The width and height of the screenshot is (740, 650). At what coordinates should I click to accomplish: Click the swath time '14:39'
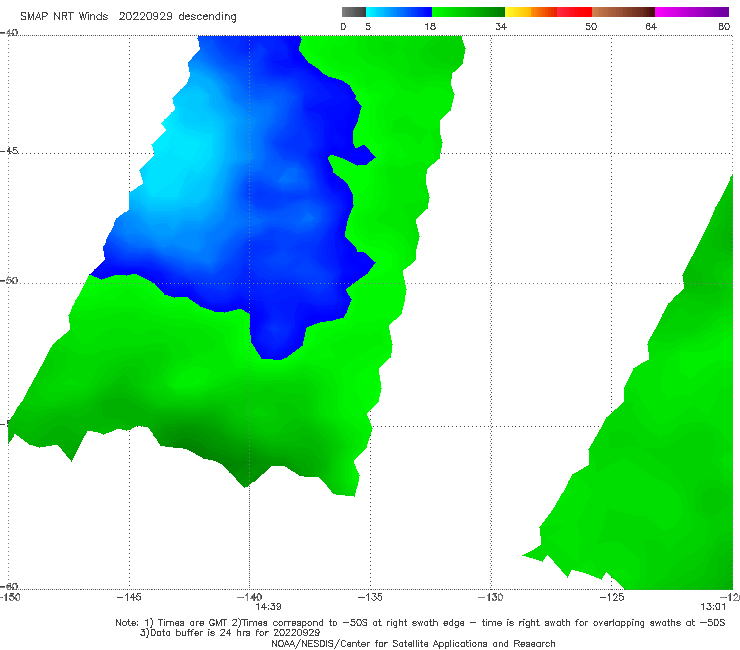click(x=269, y=607)
